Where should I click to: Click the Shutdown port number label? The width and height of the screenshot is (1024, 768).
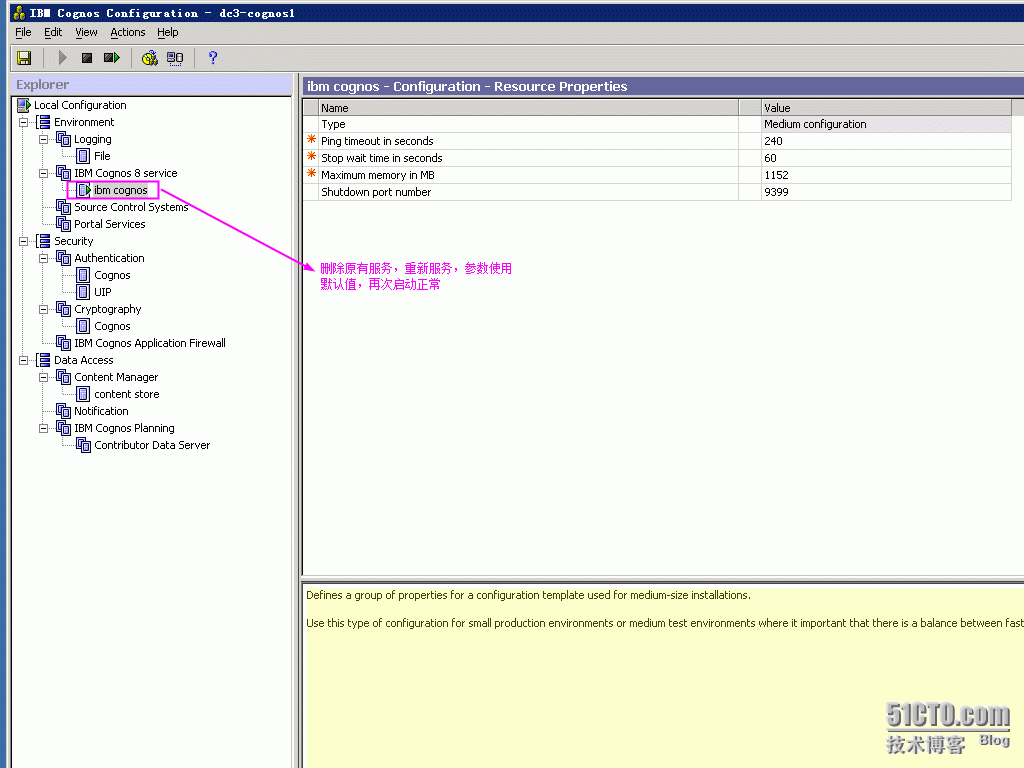click(376, 192)
